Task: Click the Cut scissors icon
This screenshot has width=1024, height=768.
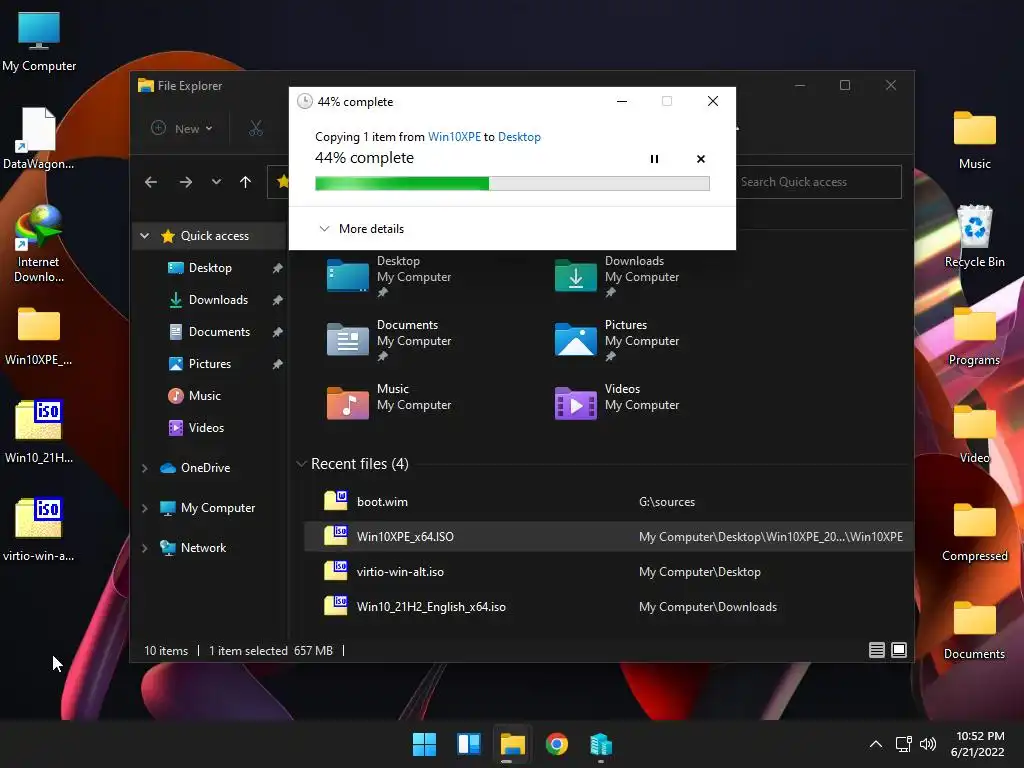Action: [256, 129]
